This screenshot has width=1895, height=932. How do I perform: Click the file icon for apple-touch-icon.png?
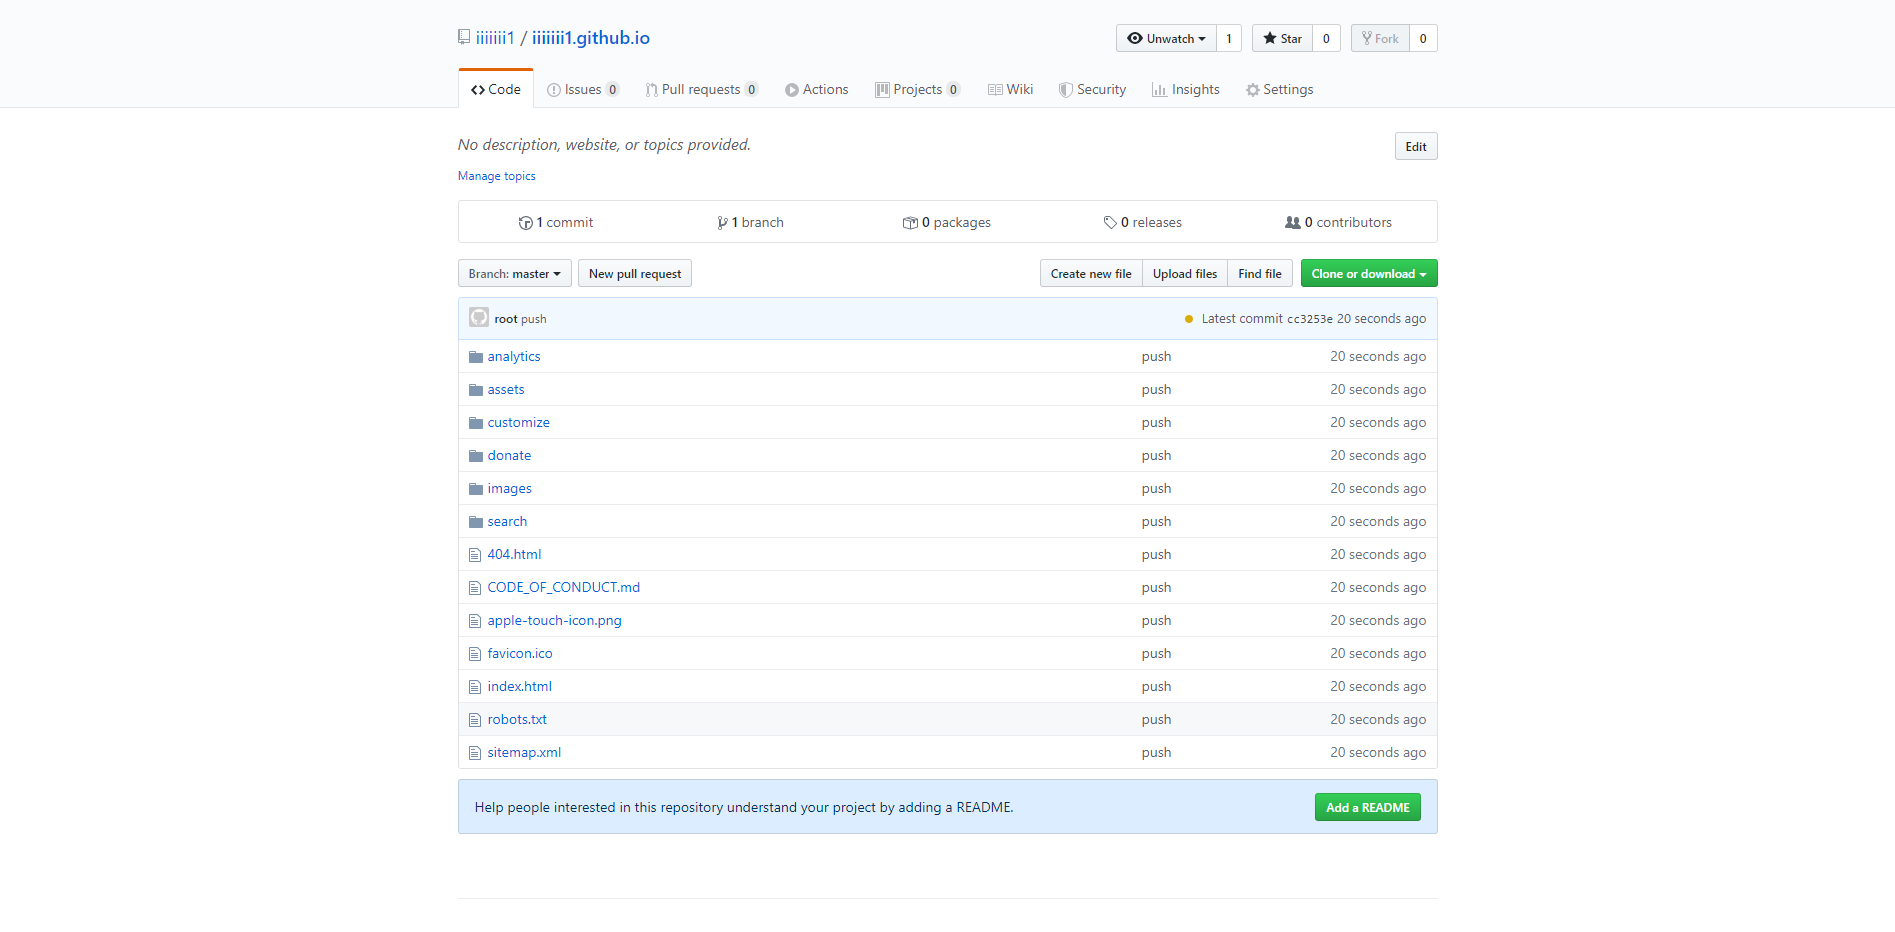point(475,621)
